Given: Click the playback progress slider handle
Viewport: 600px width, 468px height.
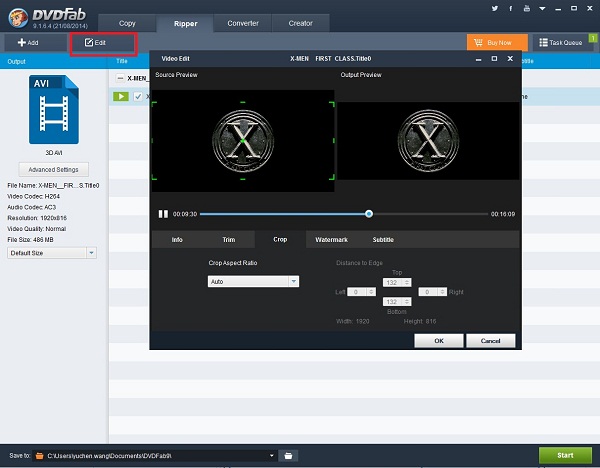Looking at the screenshot, I should (369, 214).
